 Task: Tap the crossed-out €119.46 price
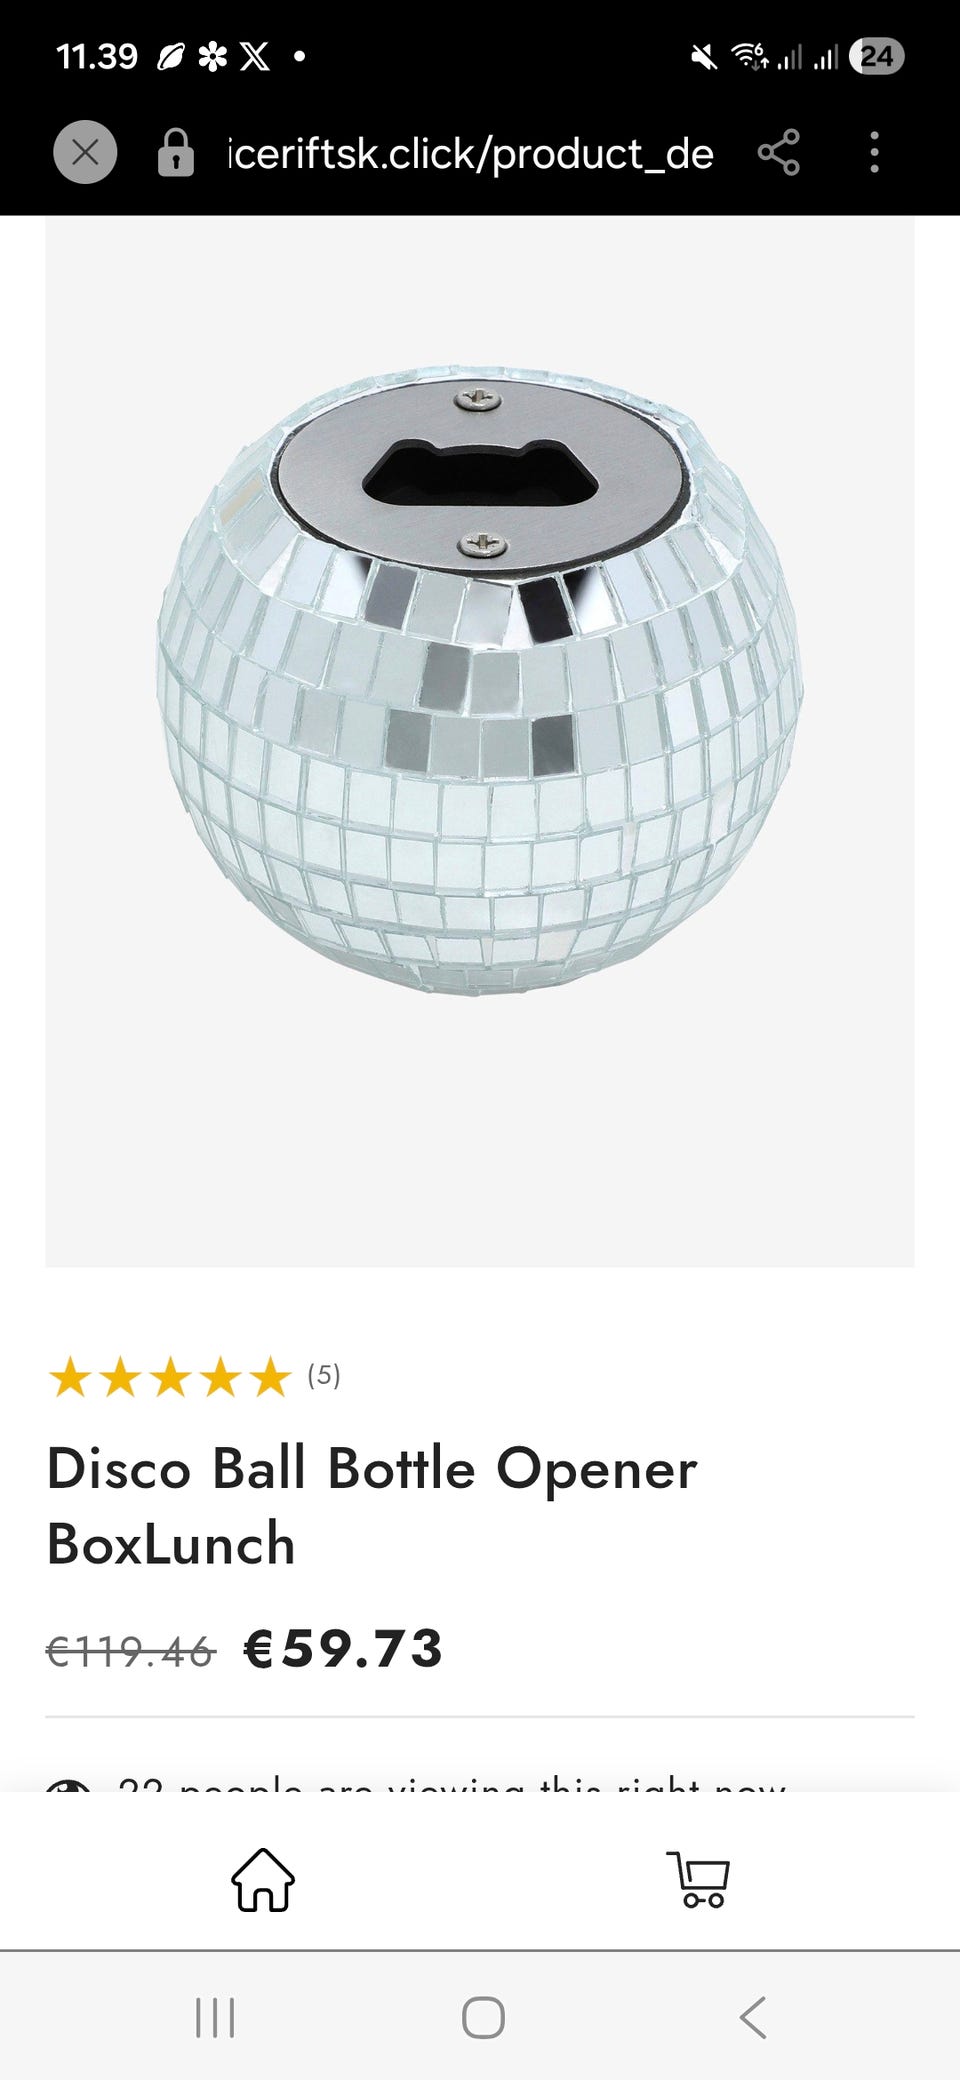(x=131, y=1652)
